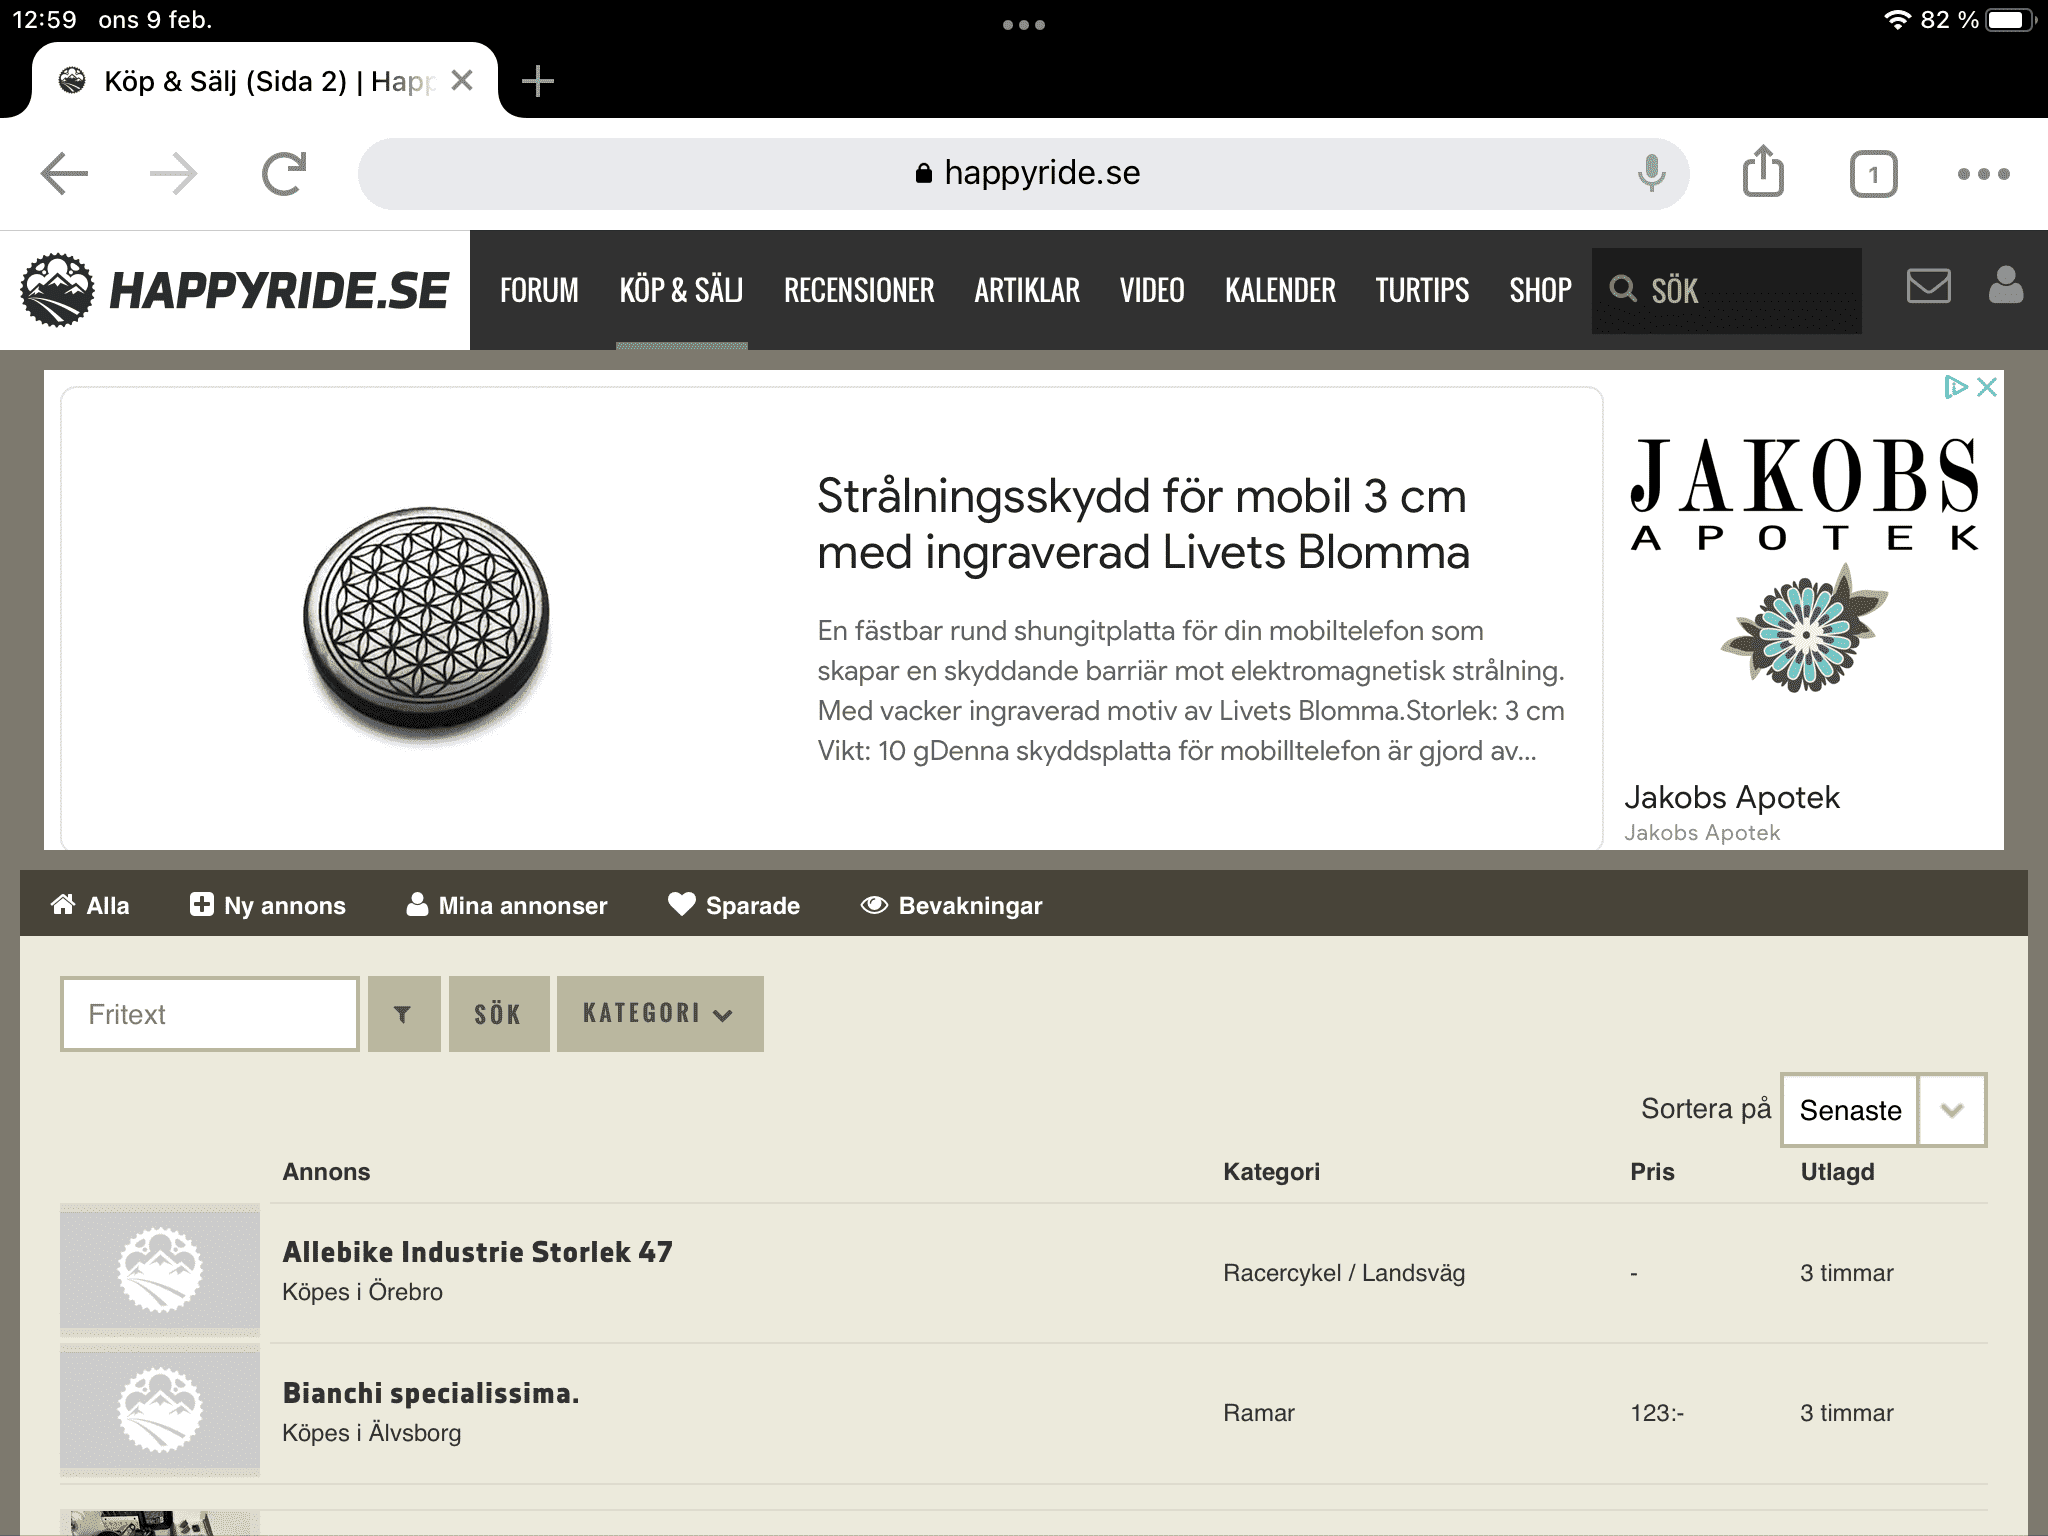Open the user profile icon
The height and width of the screenshot is (1536, 2048).
(2005, 286)
